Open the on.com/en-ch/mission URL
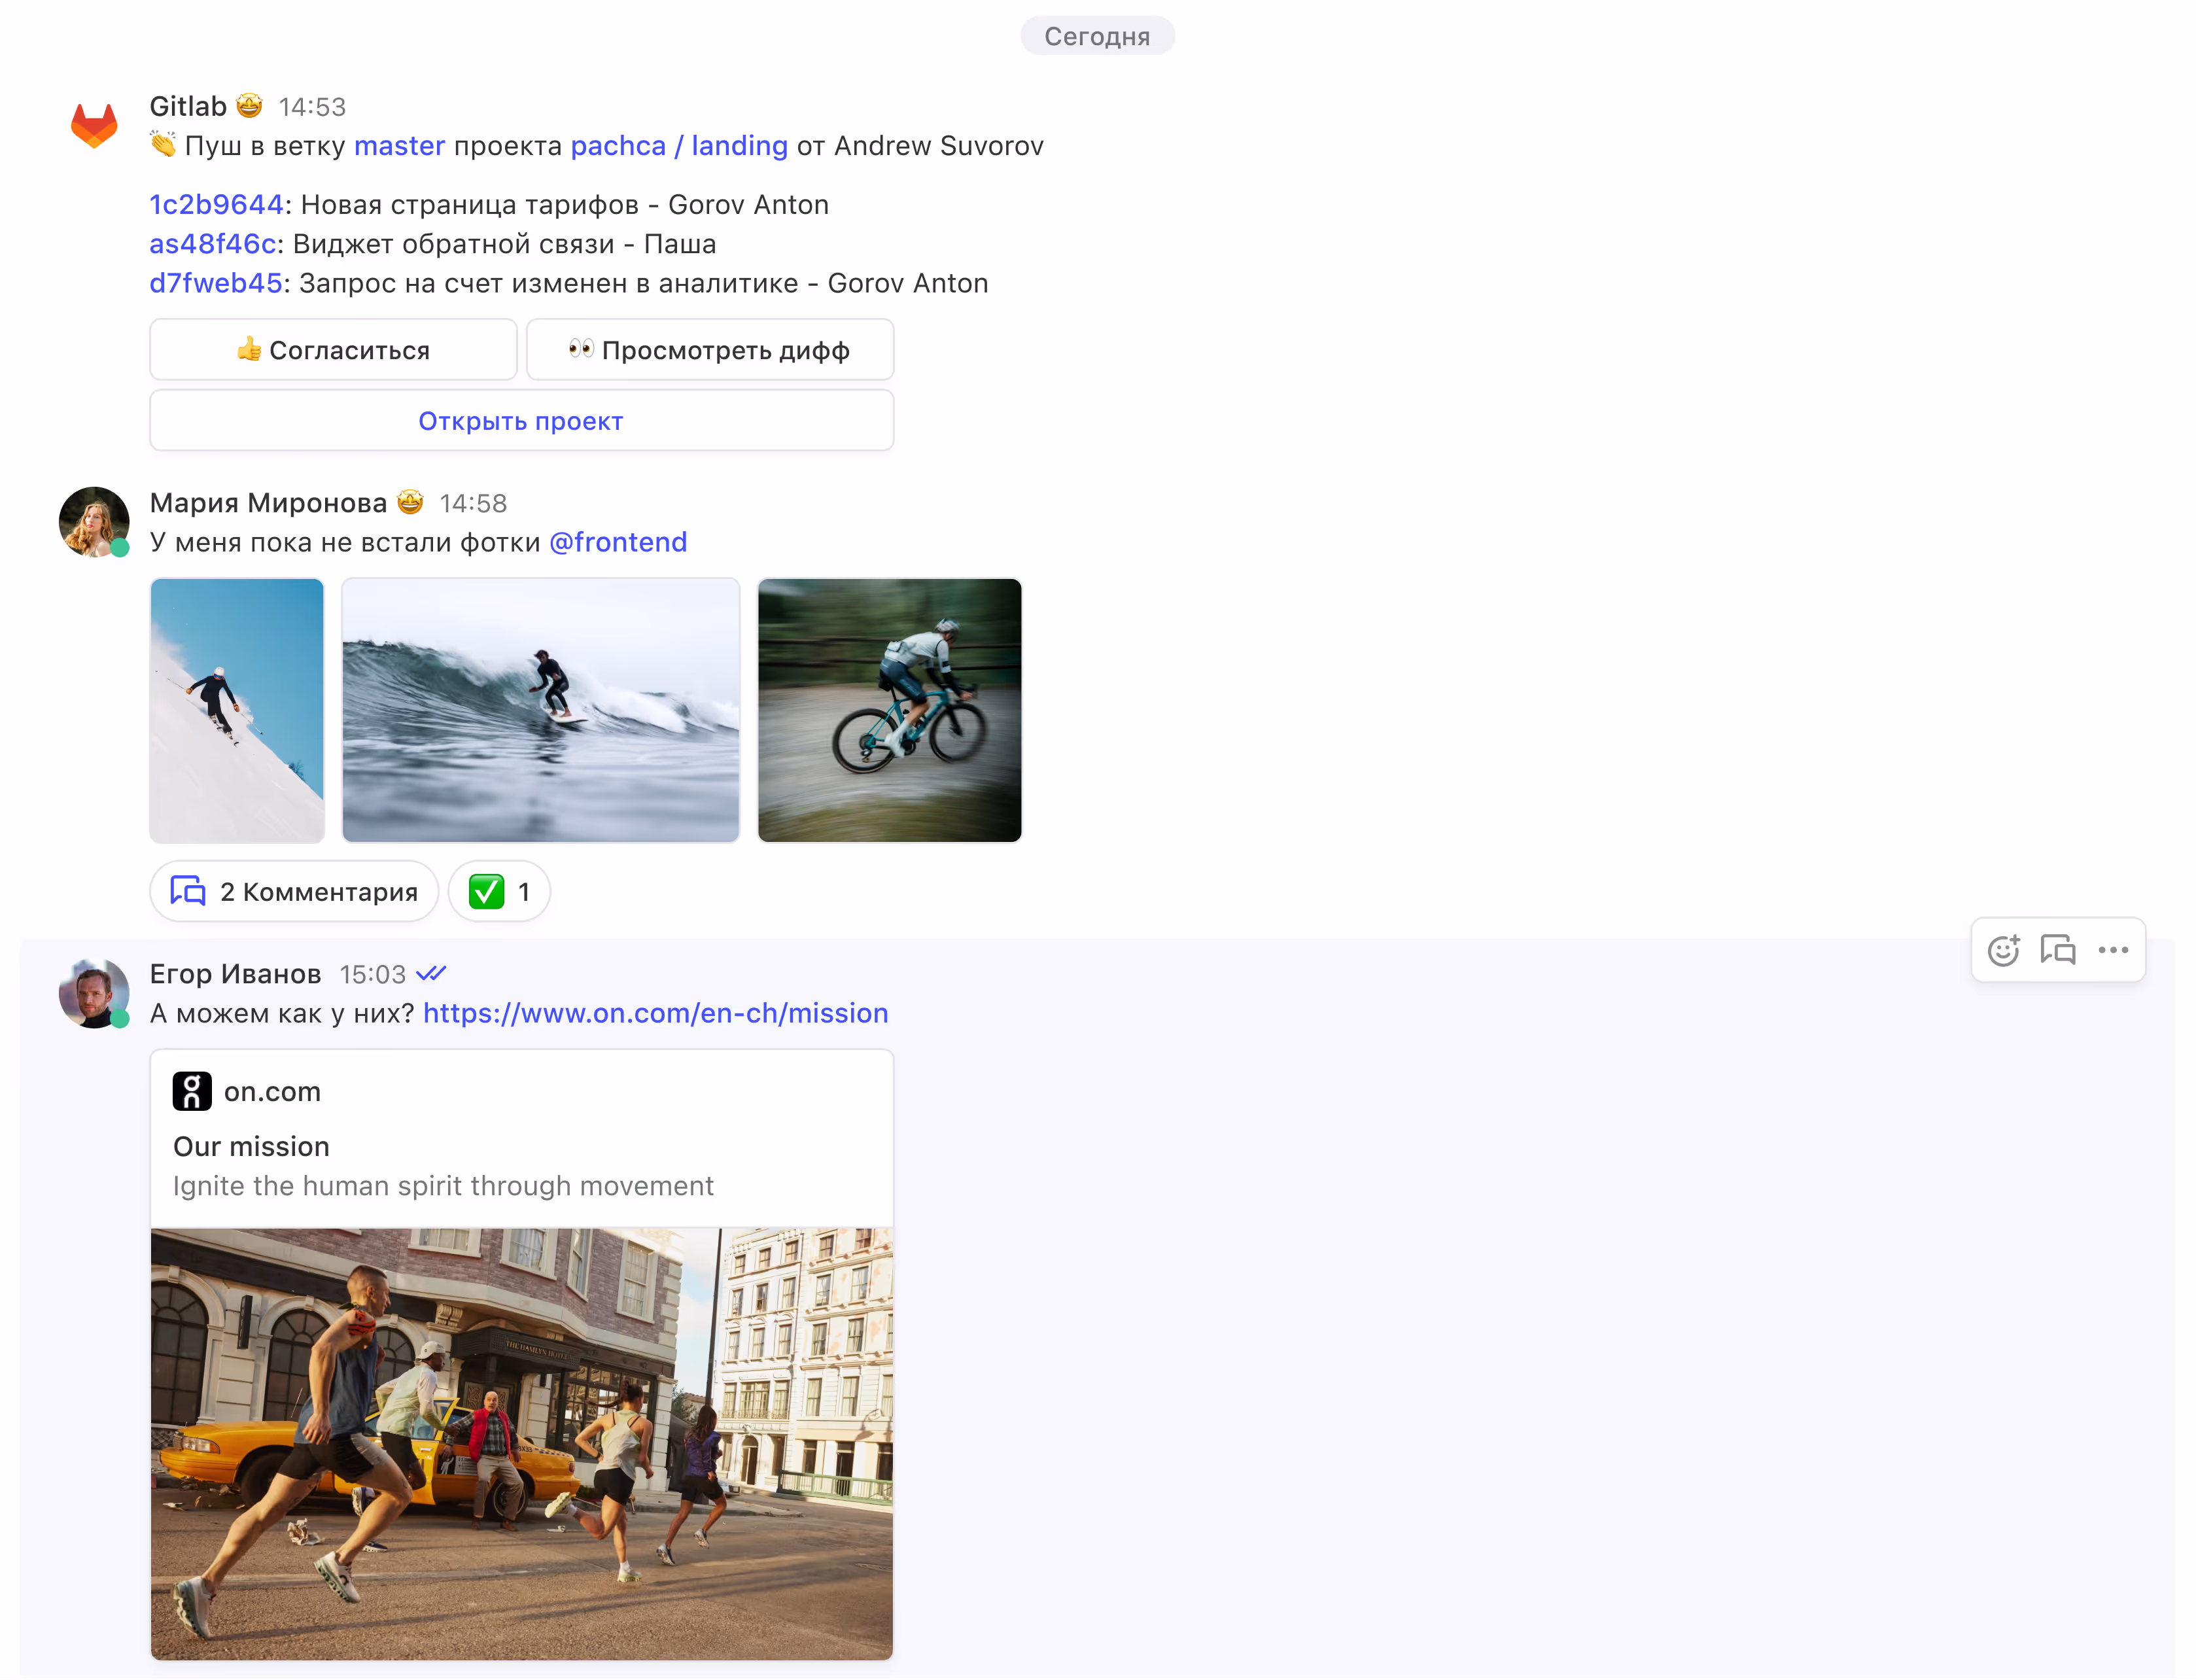This screenshot has height=1680, width=2196. (x=655, y=1013)
